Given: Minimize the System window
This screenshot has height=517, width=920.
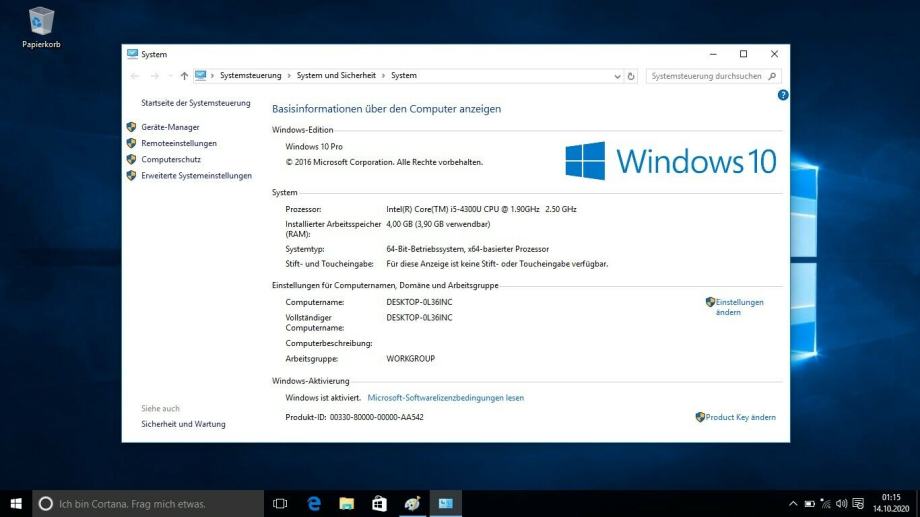Looking at the screenshot, I should pos(713,54).
